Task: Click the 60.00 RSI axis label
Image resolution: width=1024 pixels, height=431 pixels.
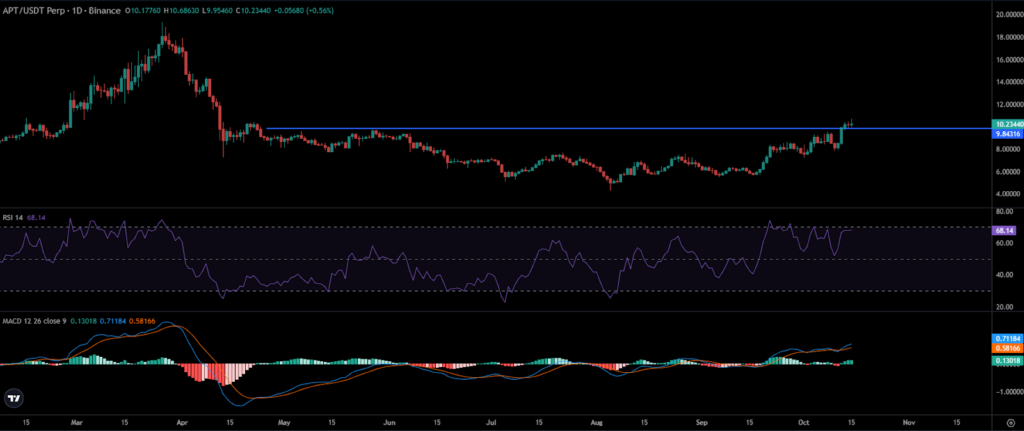Action: (1004, 244)
